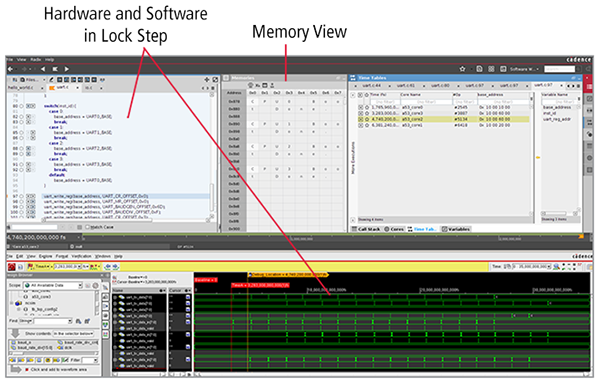Image resolution: width=600 pixels, height=383 pixels.
Task: Select the binoculars find icon in design browser
Action: click(78, 321)
